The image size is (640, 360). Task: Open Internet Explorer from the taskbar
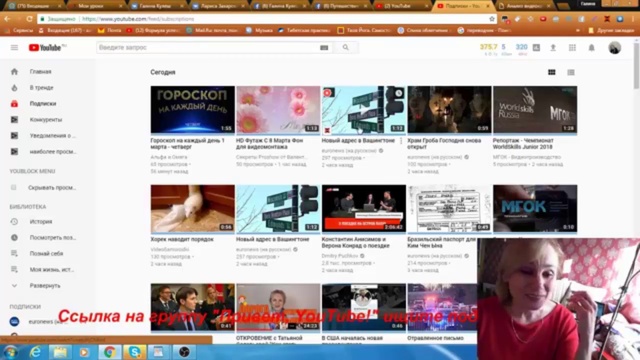[36, 352]
